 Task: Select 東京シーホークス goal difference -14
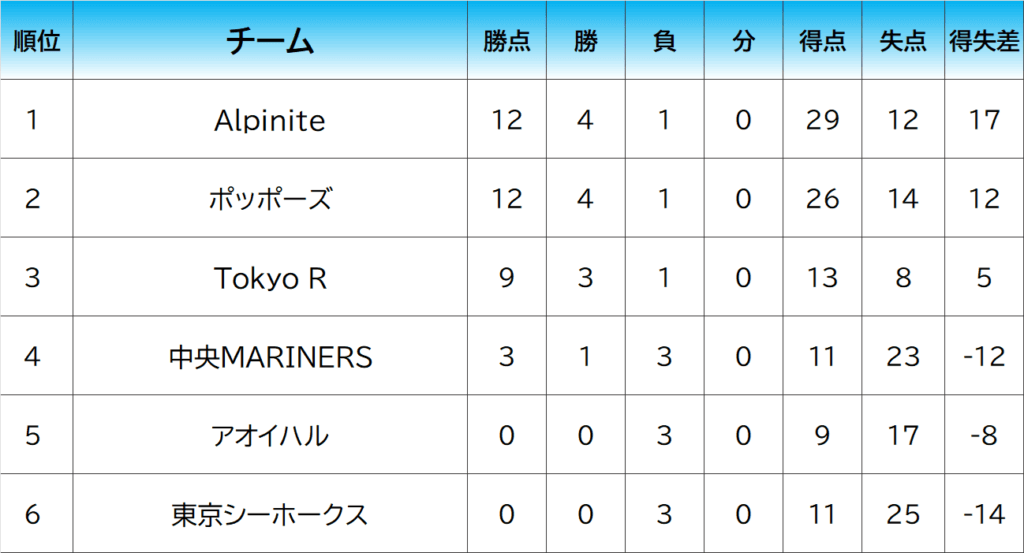point(984,515)
